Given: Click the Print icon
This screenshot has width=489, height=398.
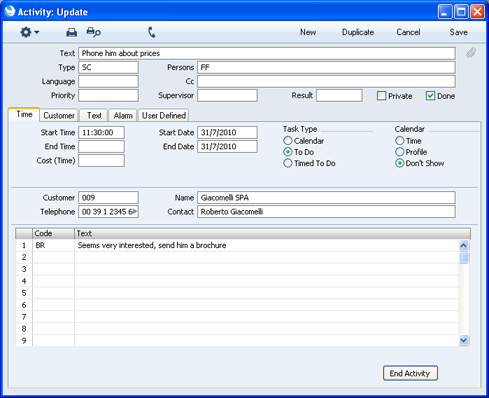Looking at the screenshot, I should (71, 32).
